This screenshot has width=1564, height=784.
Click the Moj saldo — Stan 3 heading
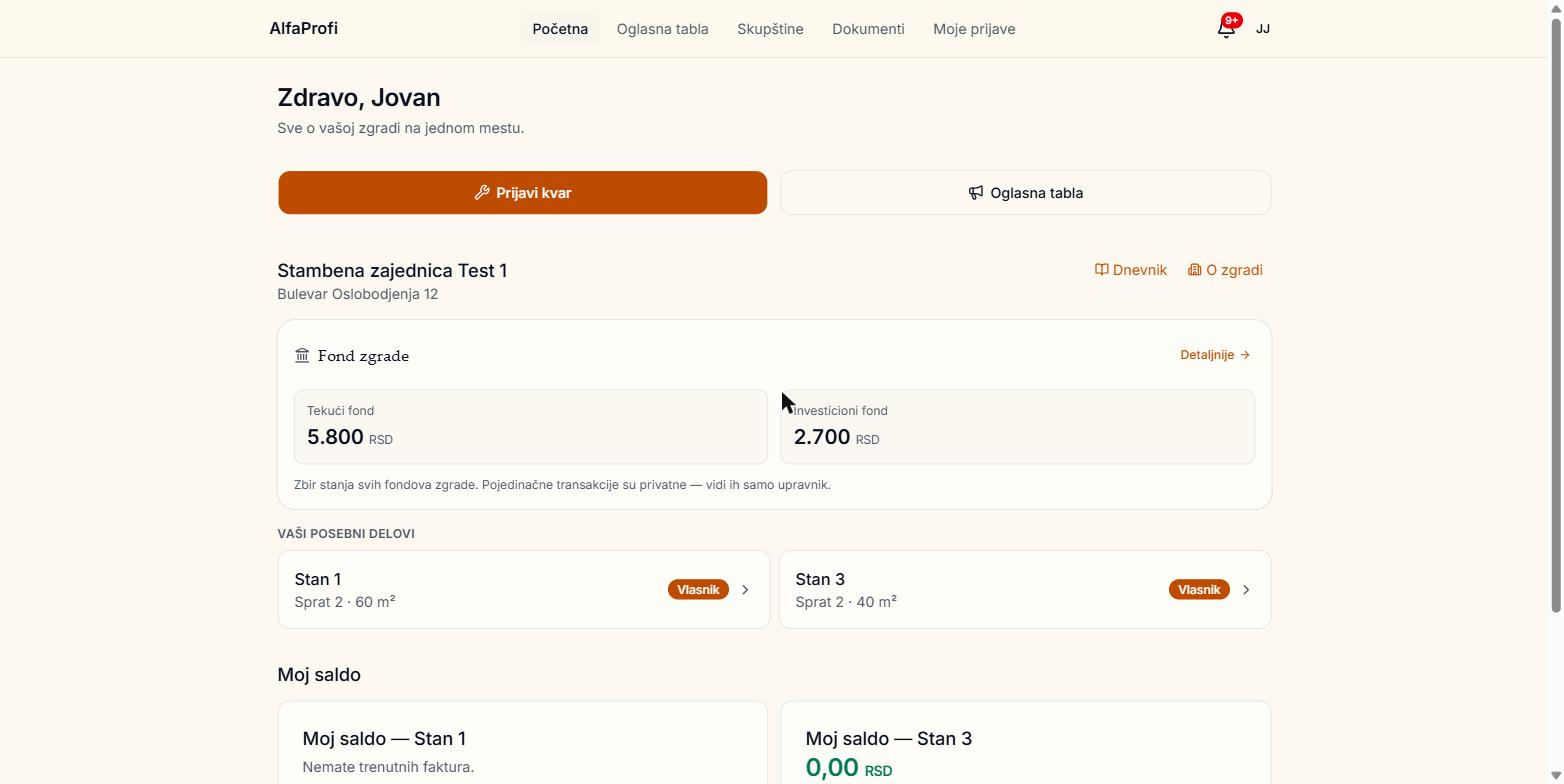click(889, 739)
